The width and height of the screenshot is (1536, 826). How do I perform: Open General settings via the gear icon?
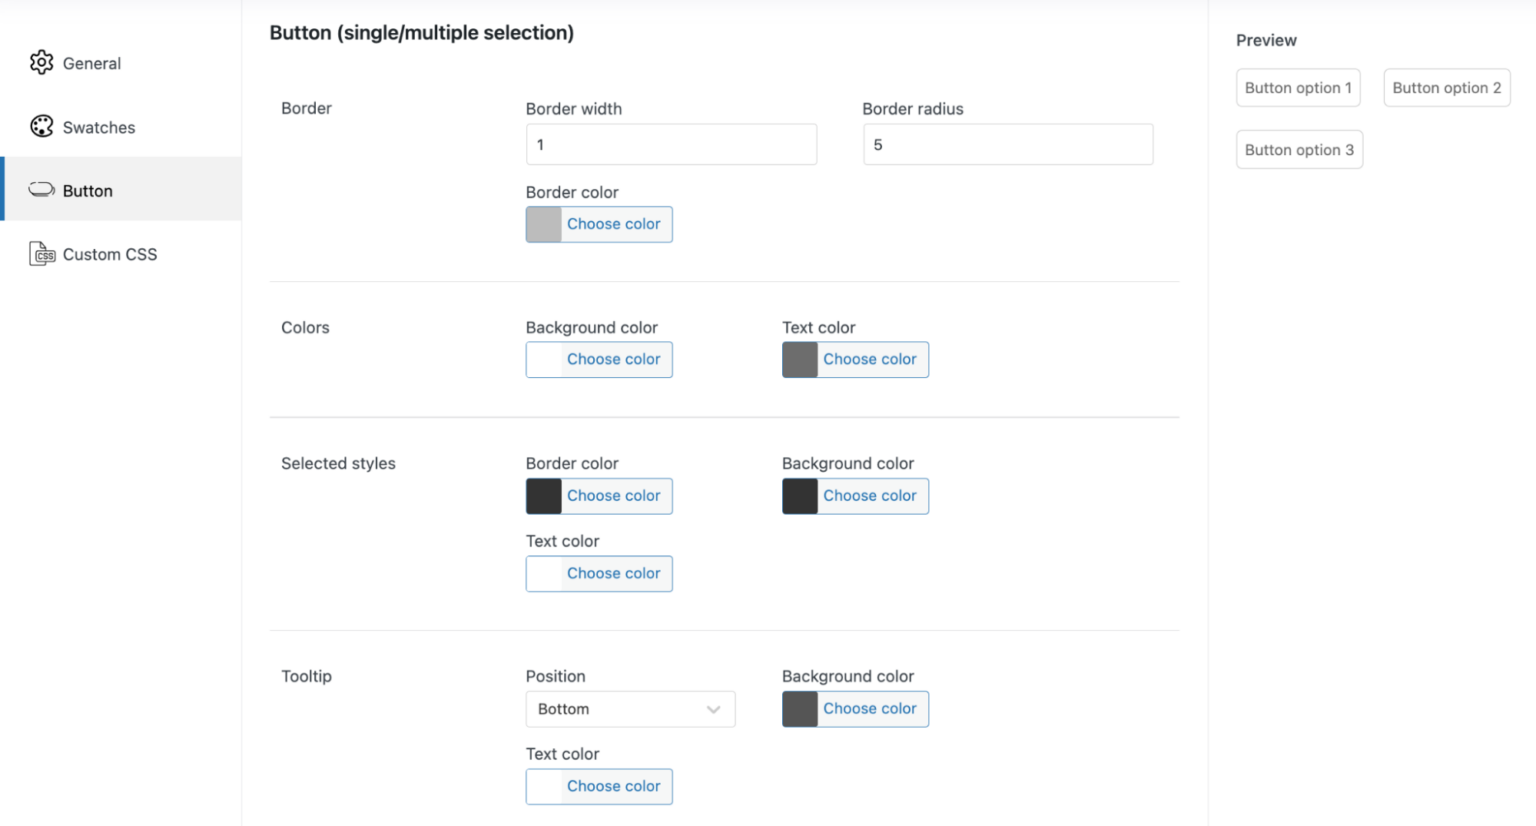click(x=42, y=63)
